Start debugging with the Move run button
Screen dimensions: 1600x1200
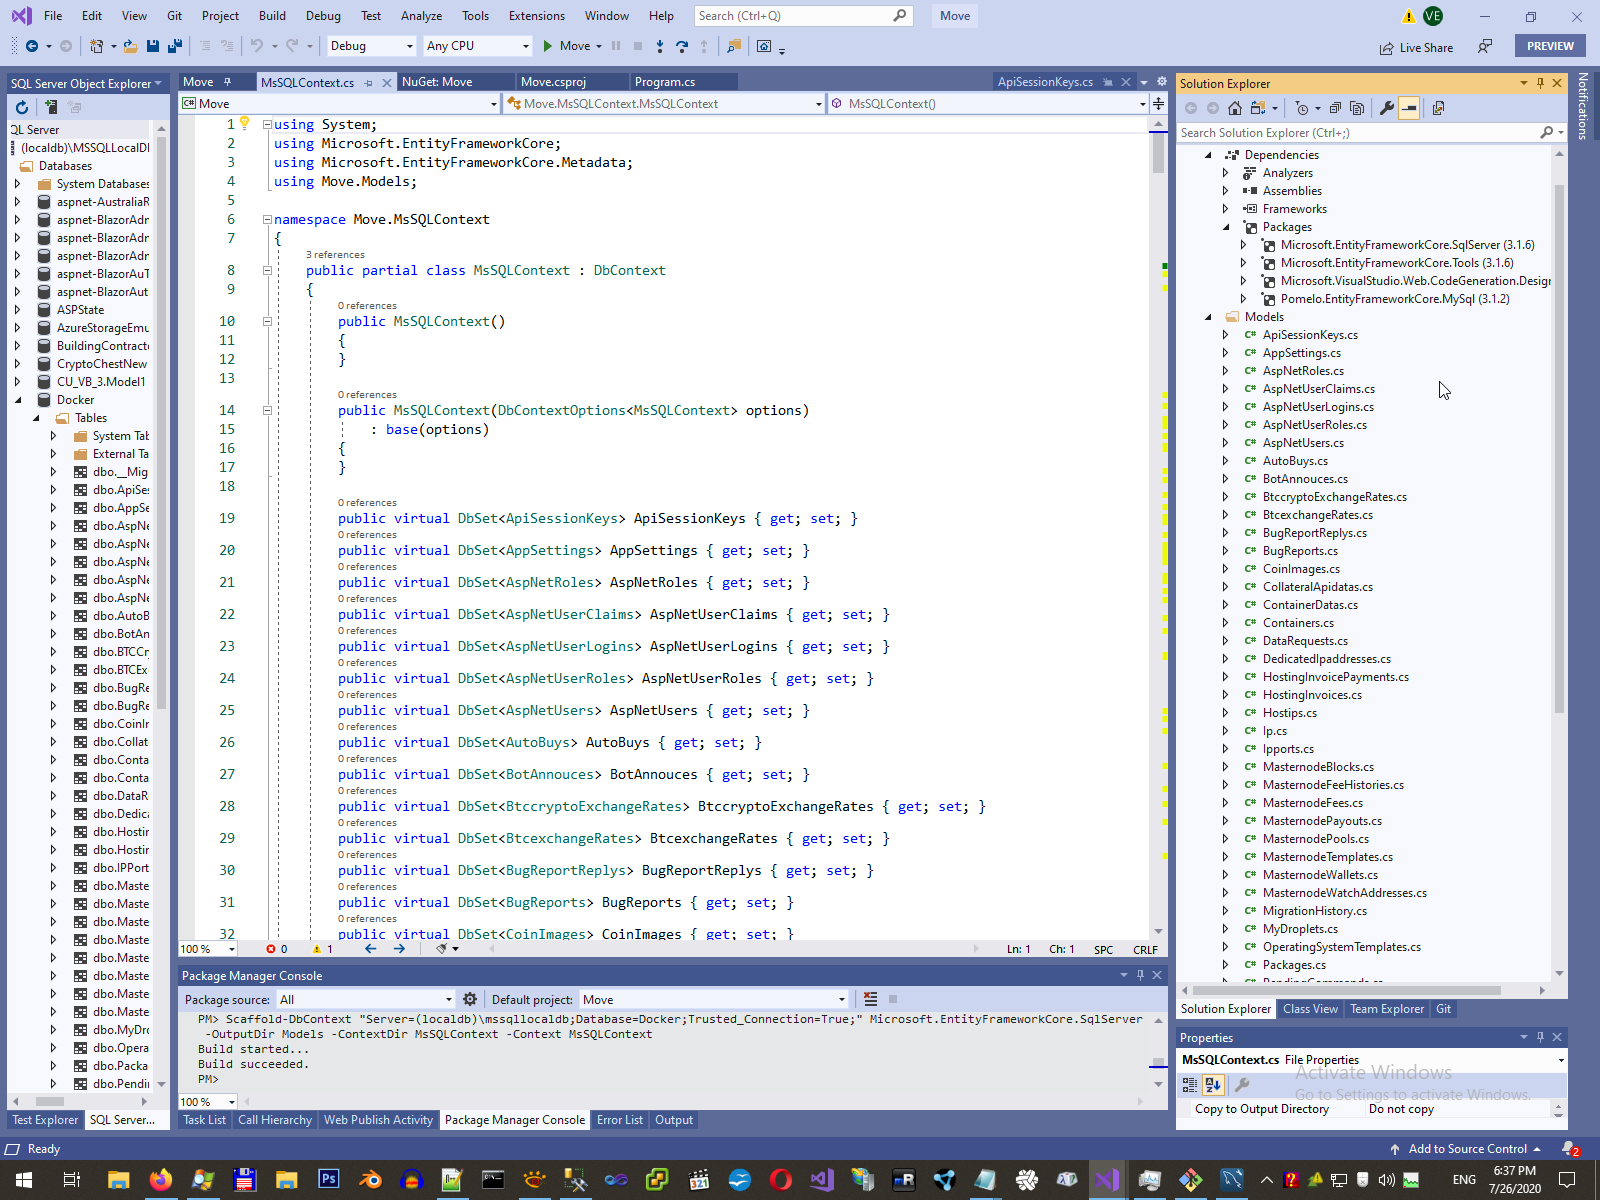click(566, 46)
